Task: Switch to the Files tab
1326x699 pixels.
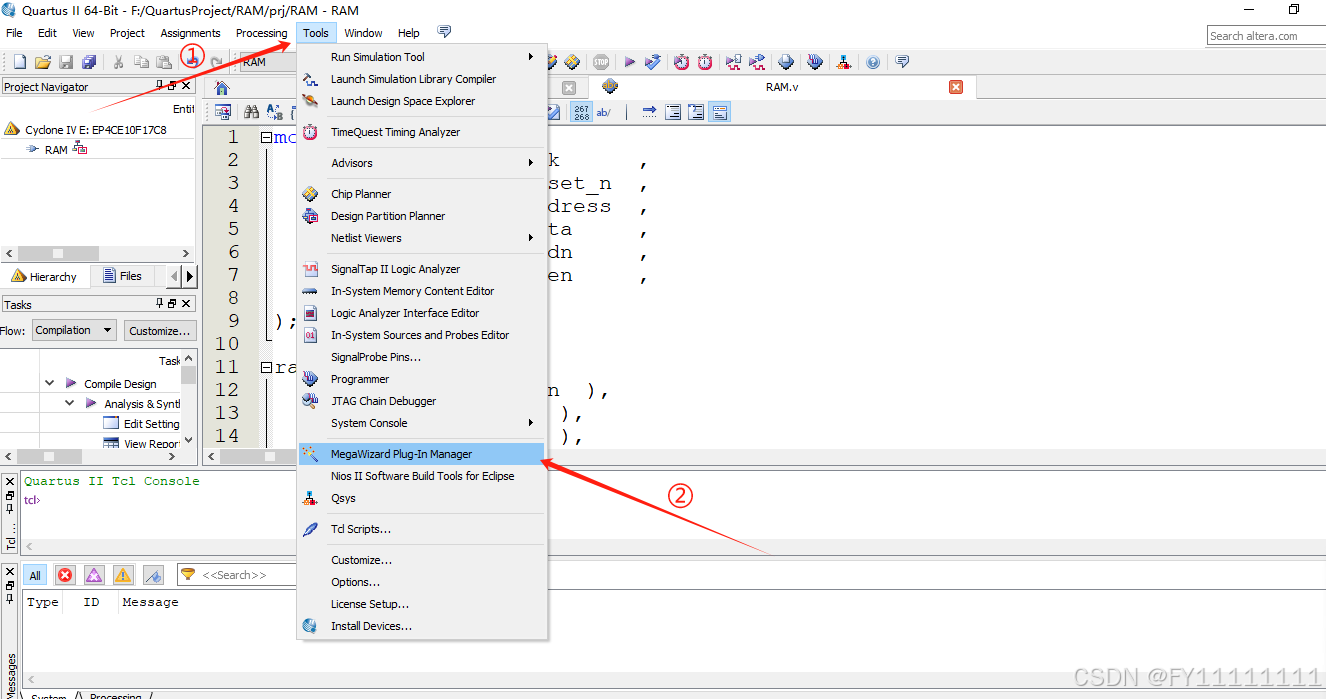Action: click(x=122, y=276)
